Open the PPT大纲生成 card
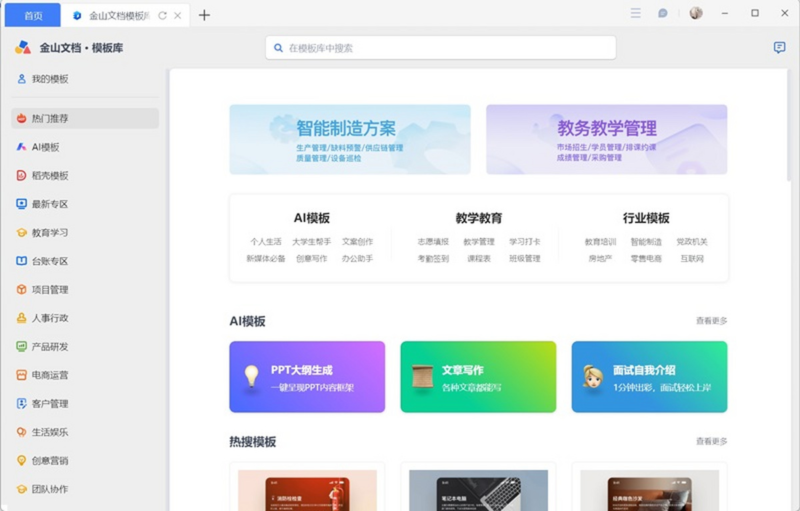This screenshot has height=511, width=800. tap(307, 376)
